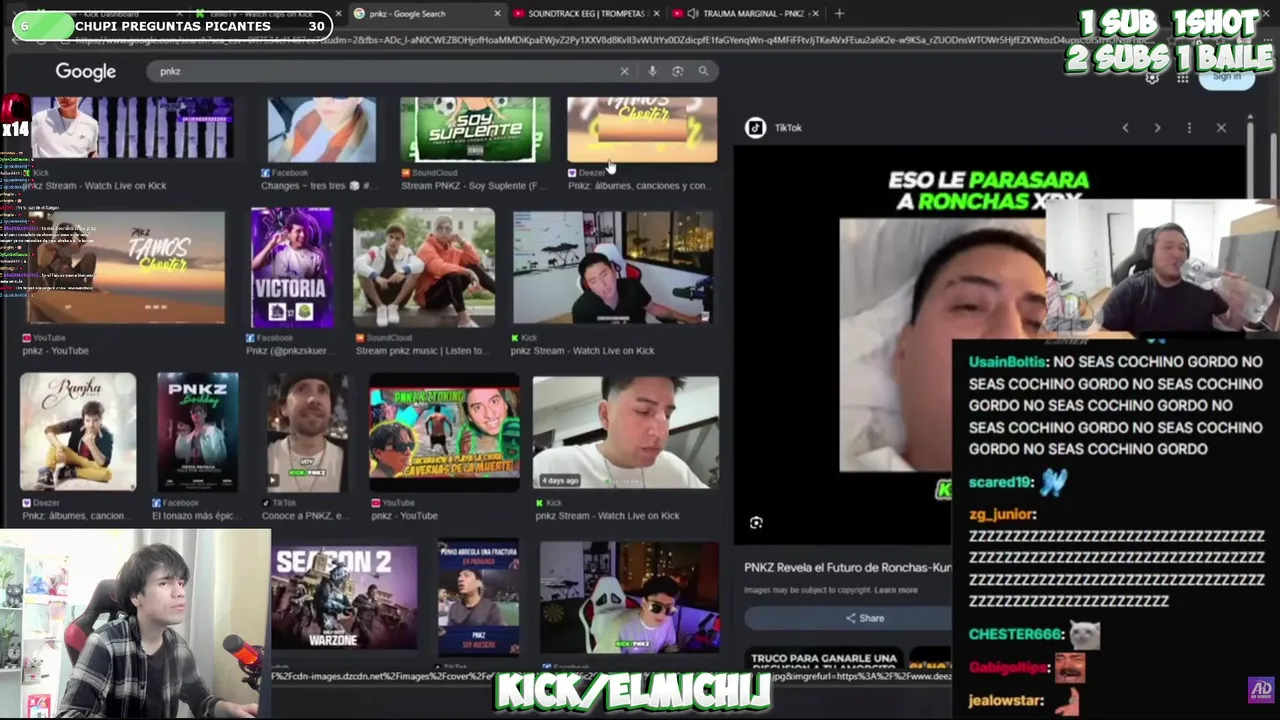The image size is (1280, 720).
Task: Open the PNKZ Birthday poster thumbnail
Action: tap(198, 432)
